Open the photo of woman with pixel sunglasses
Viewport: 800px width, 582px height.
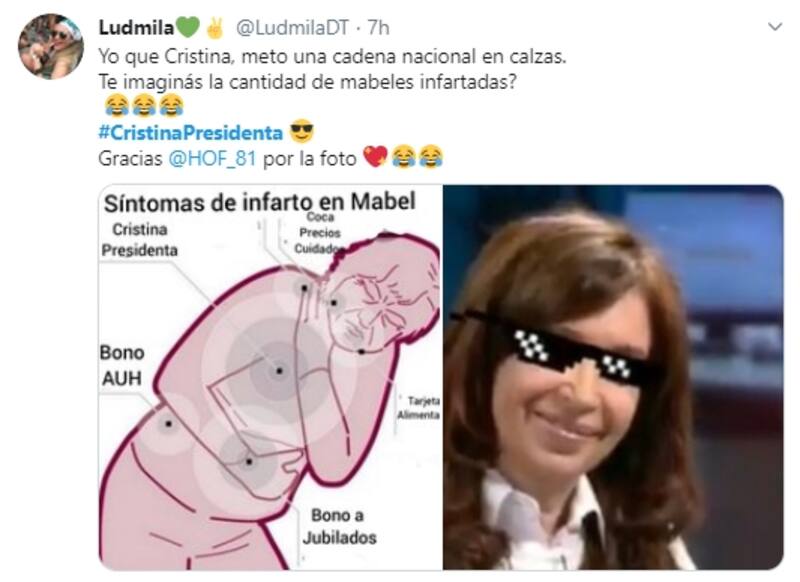click(x=613, y=377)
